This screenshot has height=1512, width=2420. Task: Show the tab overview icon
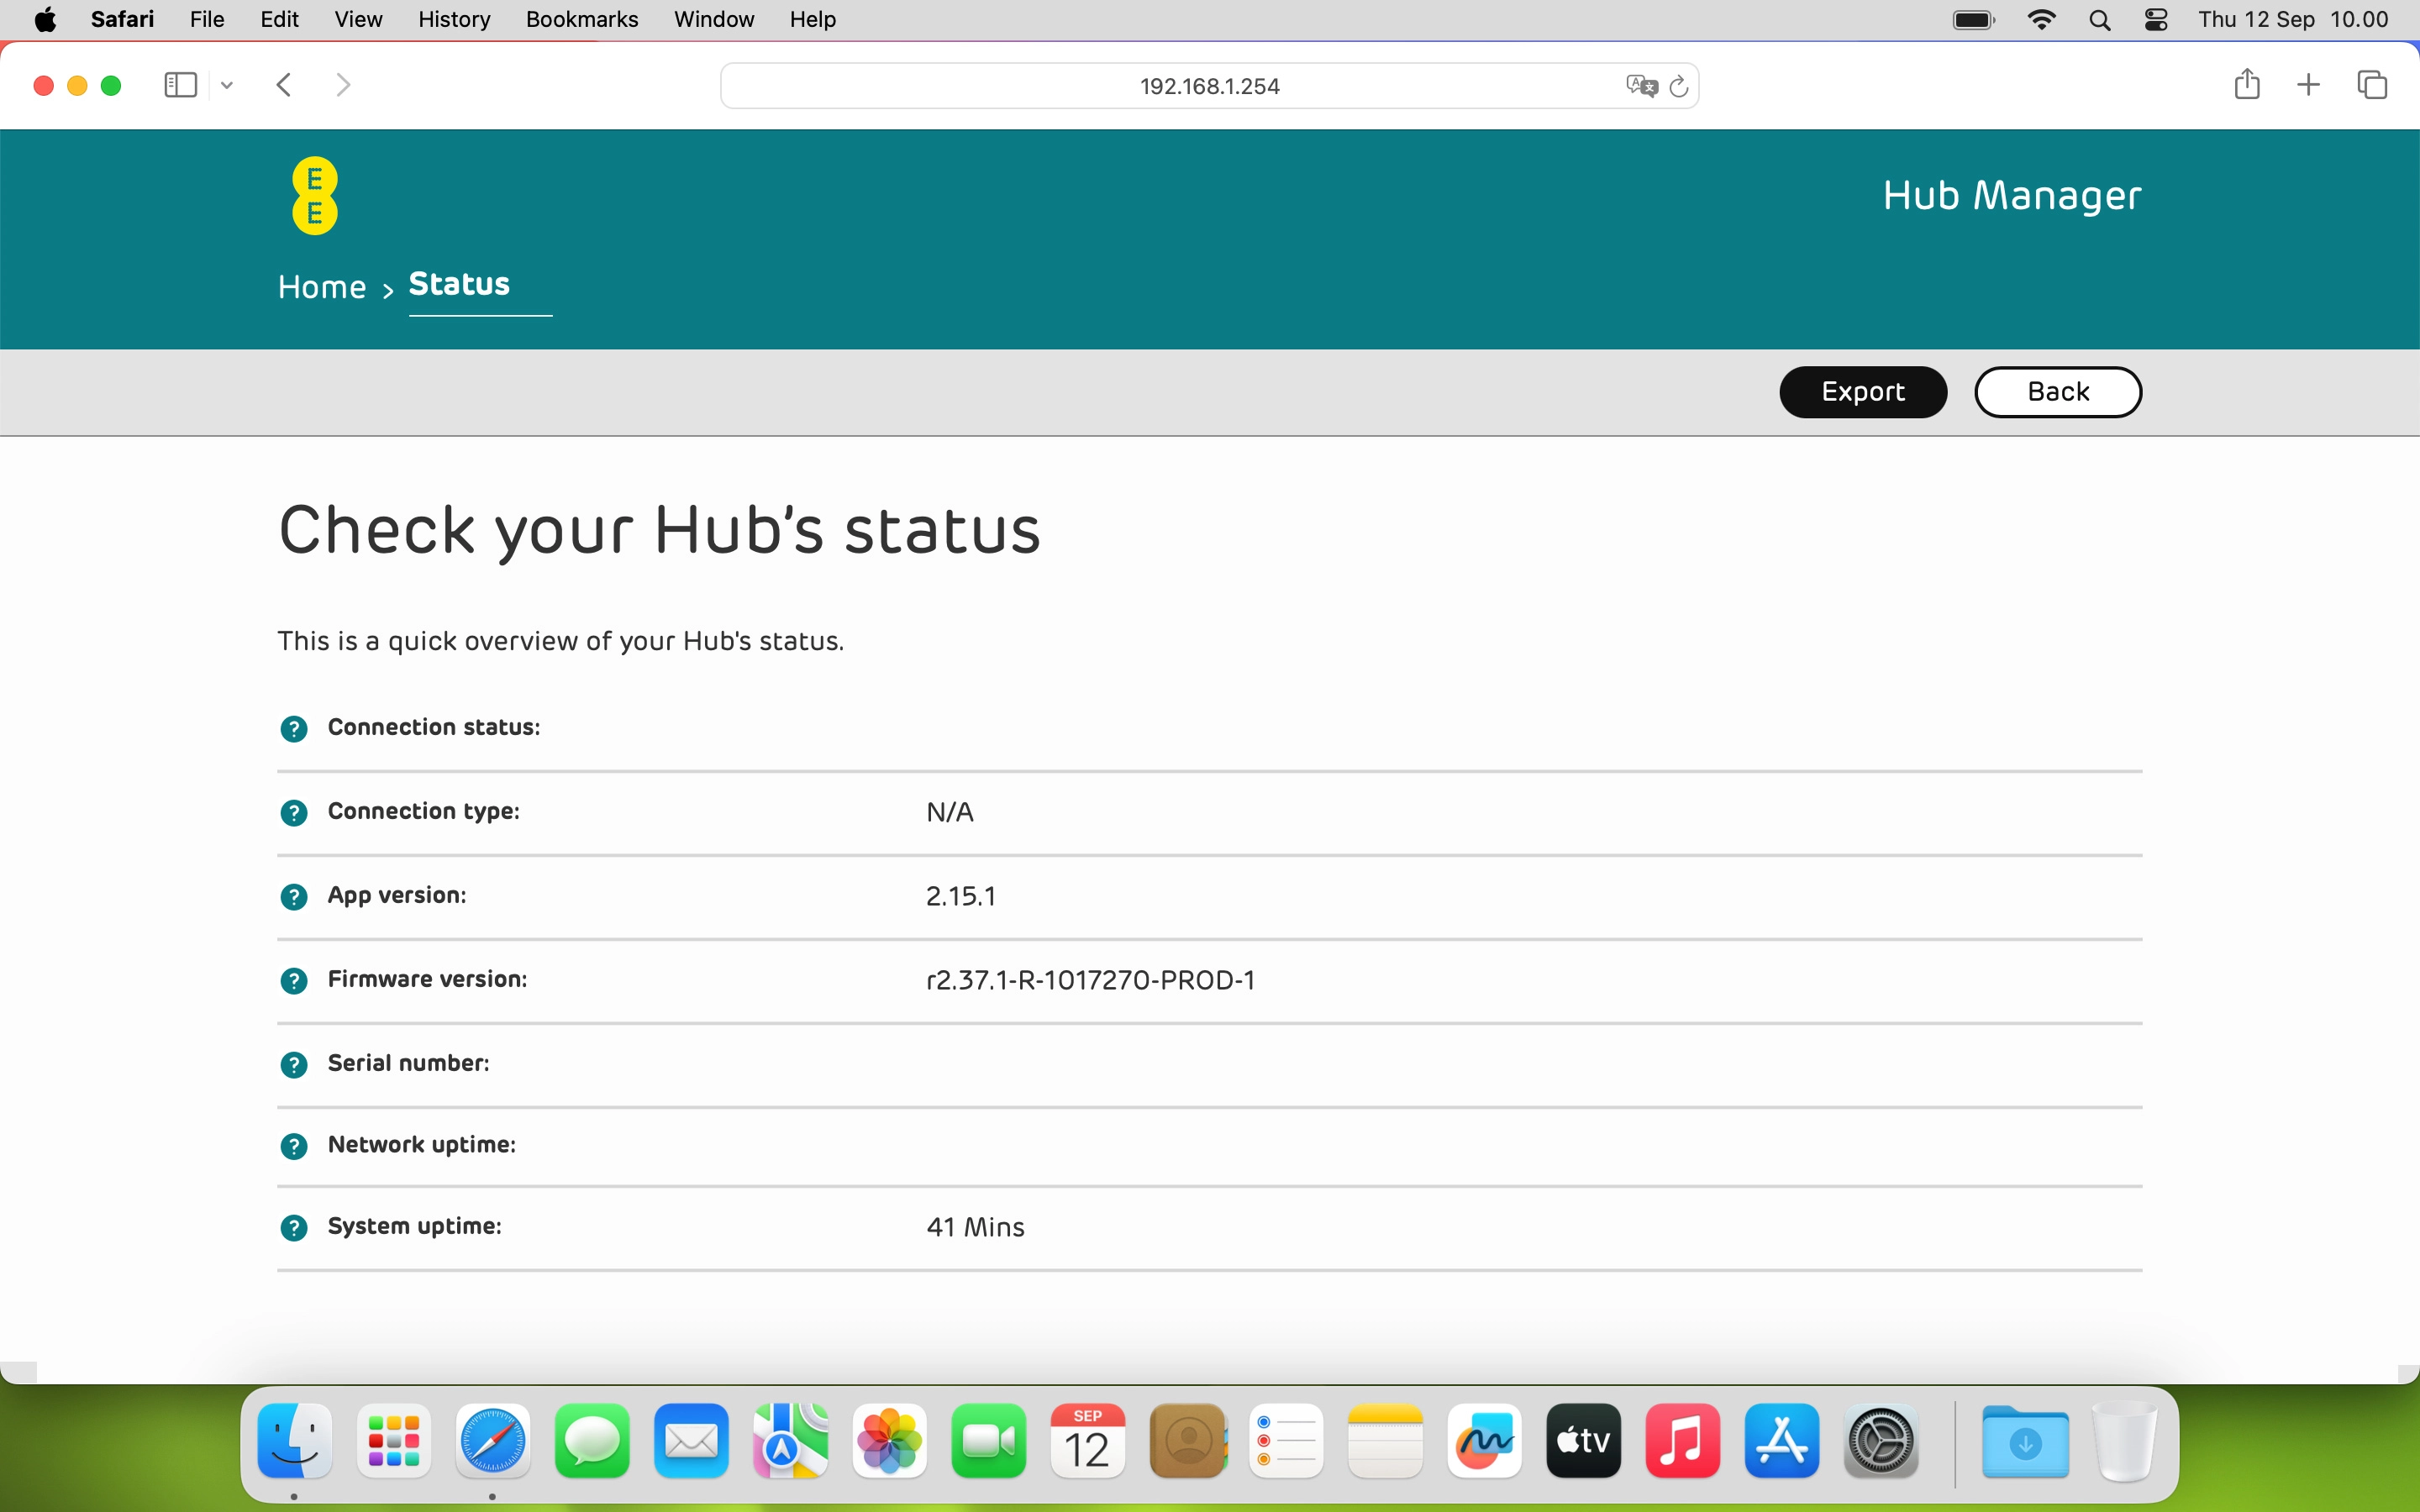2371,85
